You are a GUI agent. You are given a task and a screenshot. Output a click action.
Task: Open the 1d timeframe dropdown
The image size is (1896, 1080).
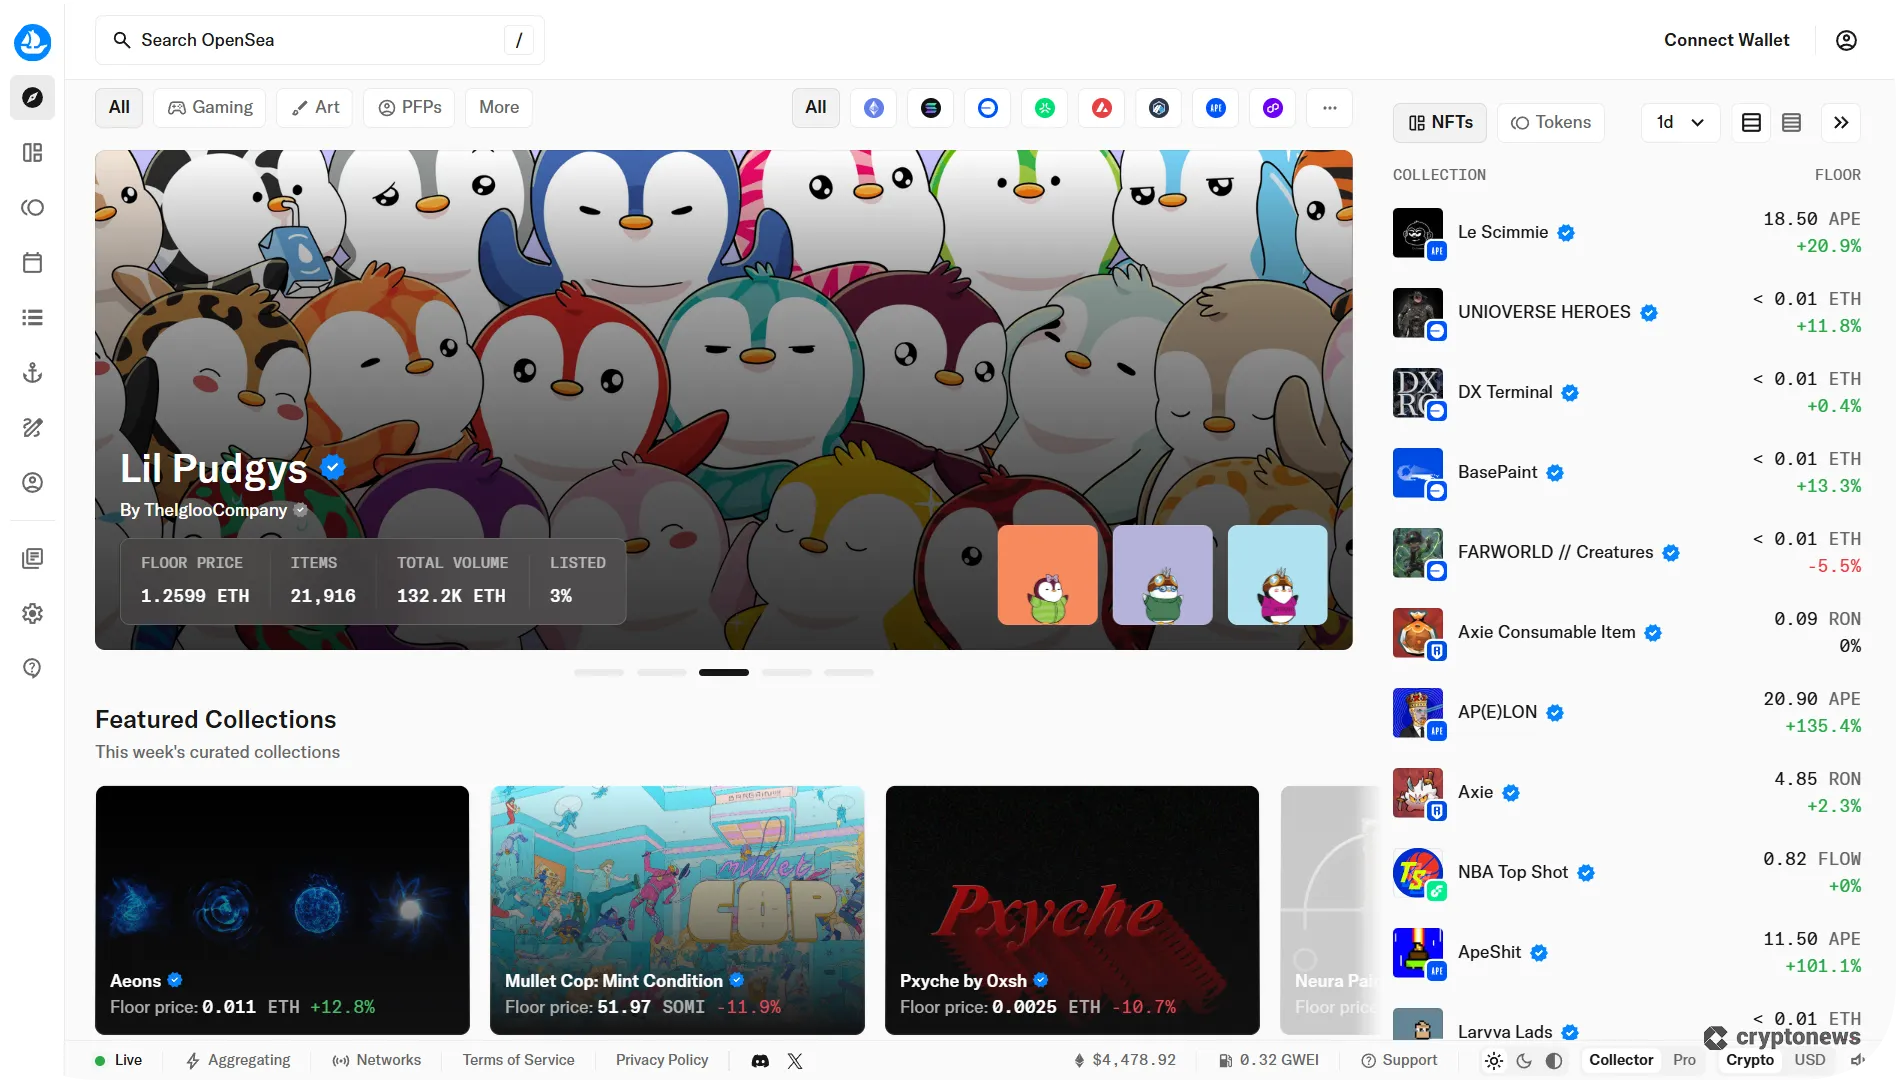[1680, 122]
